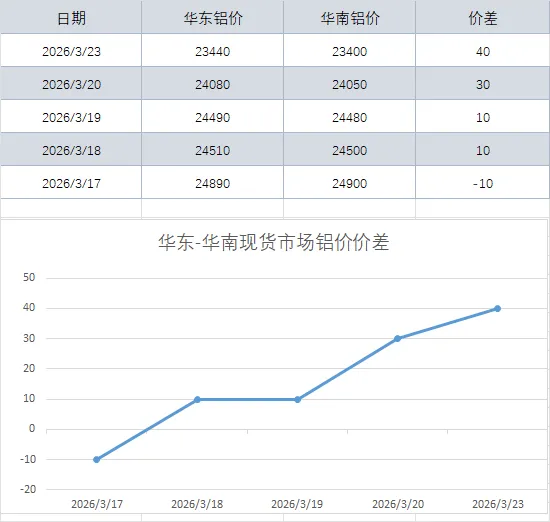This screenshot has height=522, width=550.
Task: Click the date cell 2026/3/19 in table
Action: point(71,117)
